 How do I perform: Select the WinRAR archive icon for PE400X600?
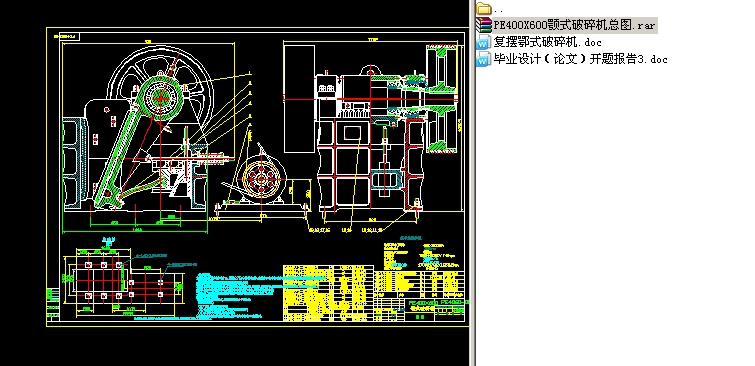pos(483,25)
